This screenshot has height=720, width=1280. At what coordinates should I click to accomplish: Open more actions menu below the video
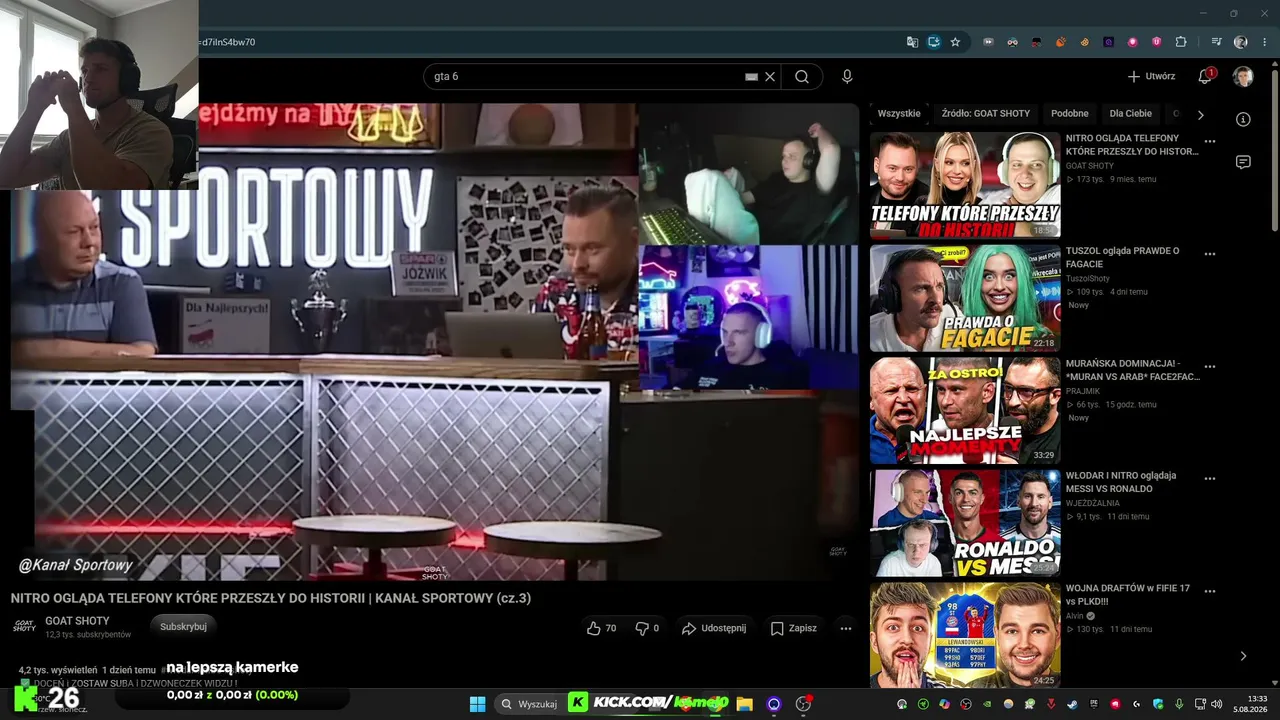click(x=846, y=628)
